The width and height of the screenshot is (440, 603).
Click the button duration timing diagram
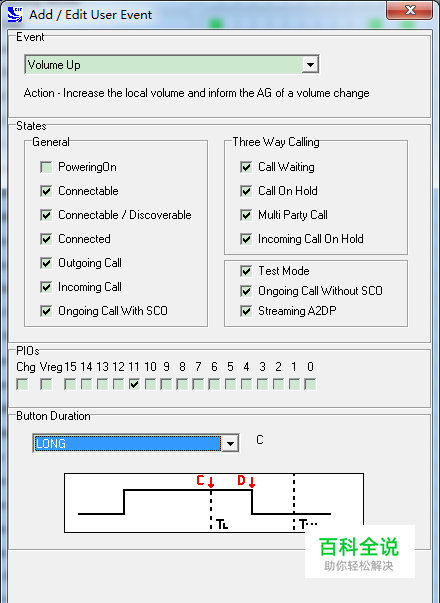point(214,503)
